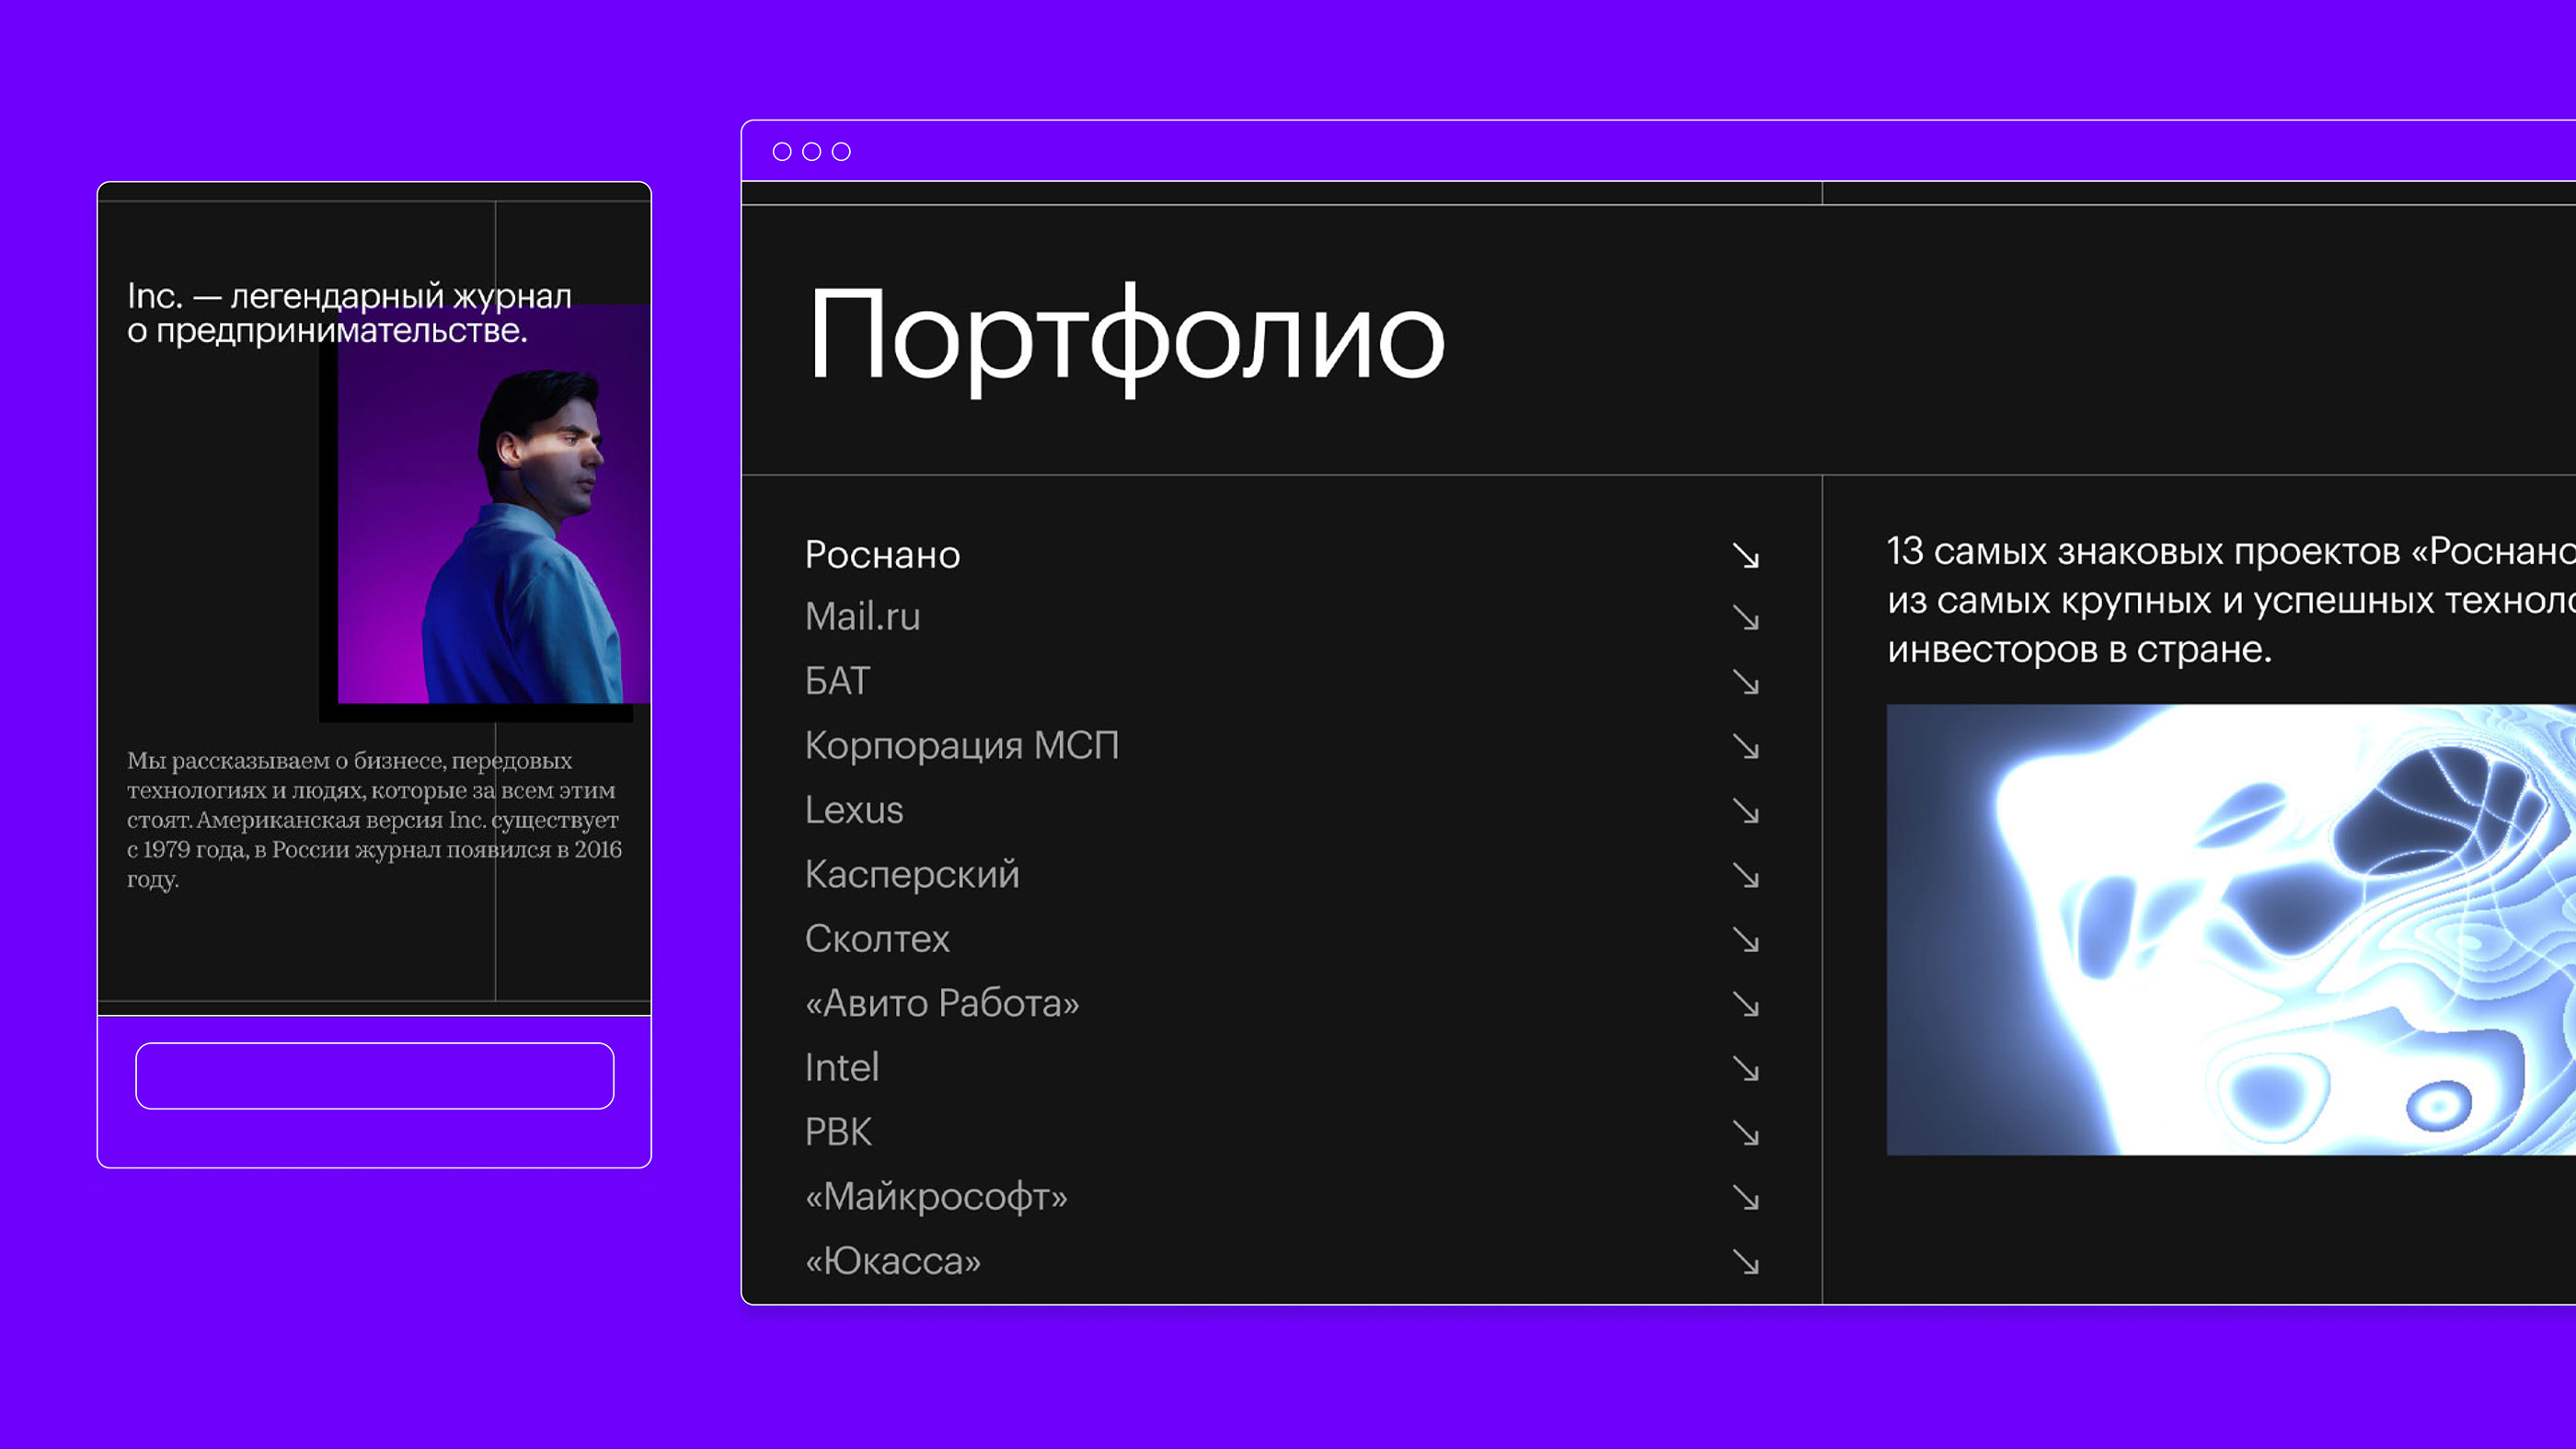The height and width of the screenshot is (1449, 2576).
Task: Click the Портфолио heading
Action: [1126, 338]
